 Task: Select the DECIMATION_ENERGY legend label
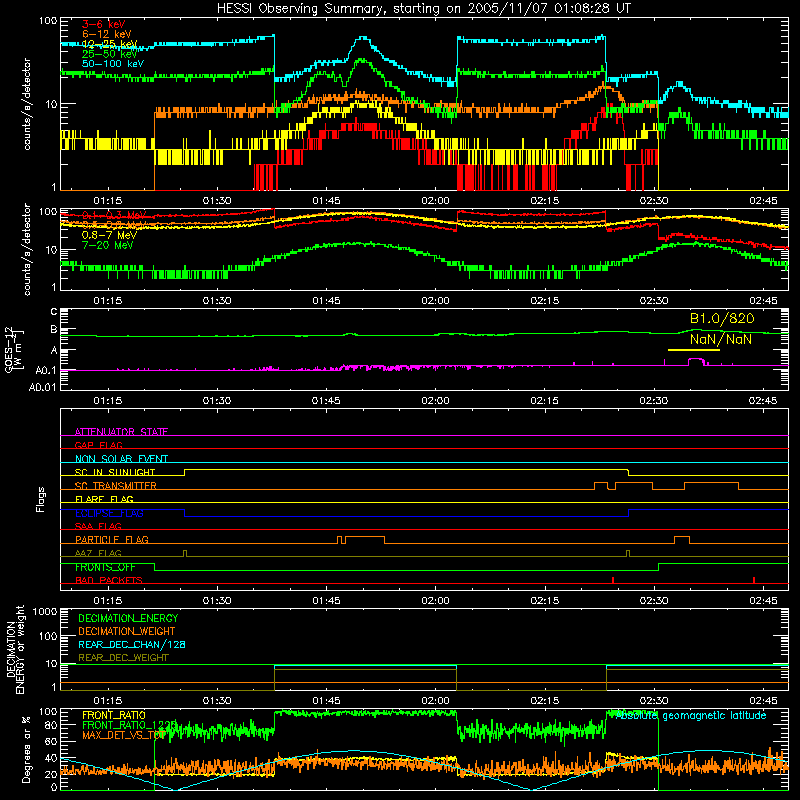click(x=128, y=618)
